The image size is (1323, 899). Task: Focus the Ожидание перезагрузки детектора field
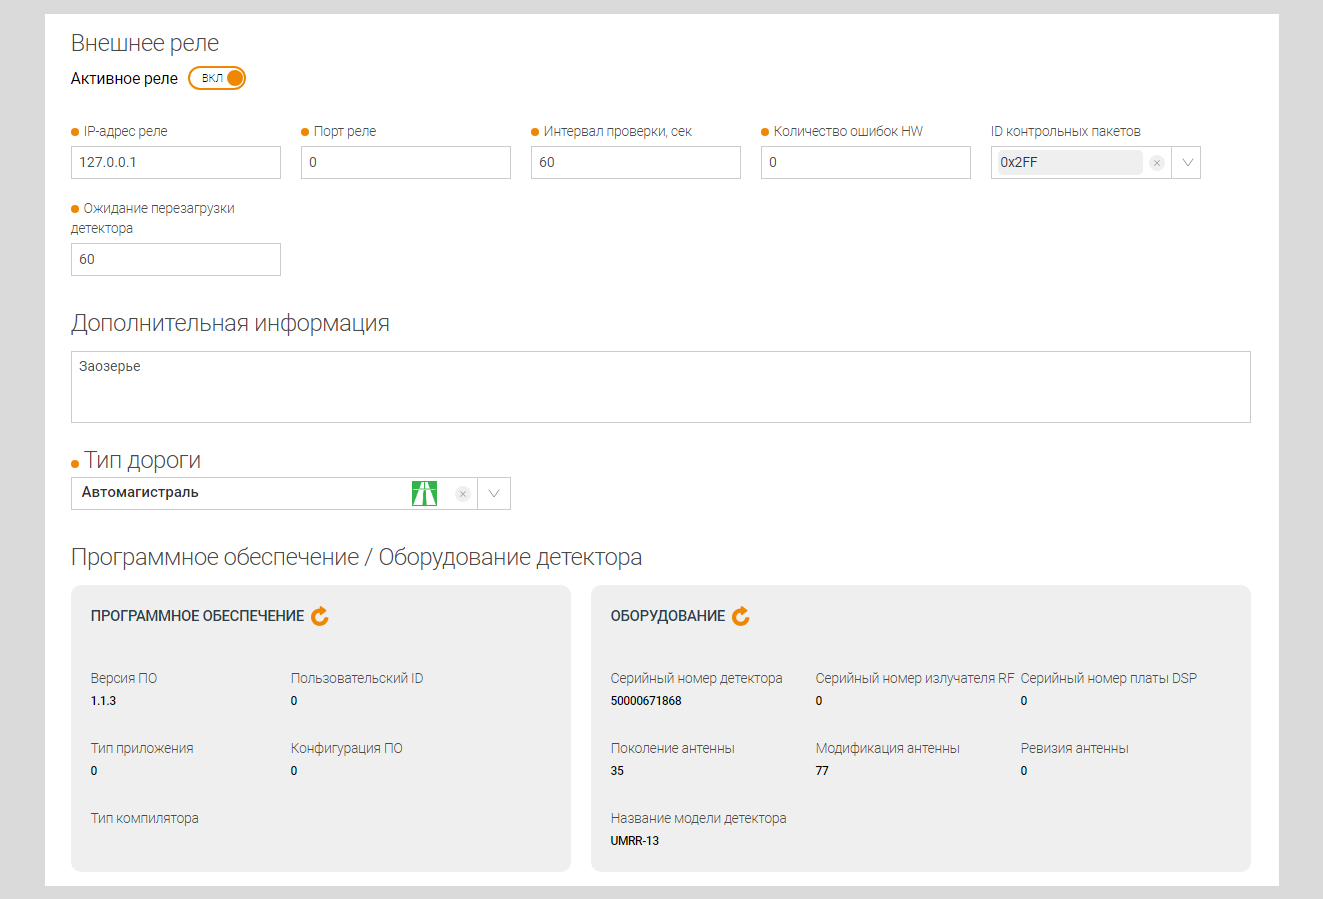176,260
